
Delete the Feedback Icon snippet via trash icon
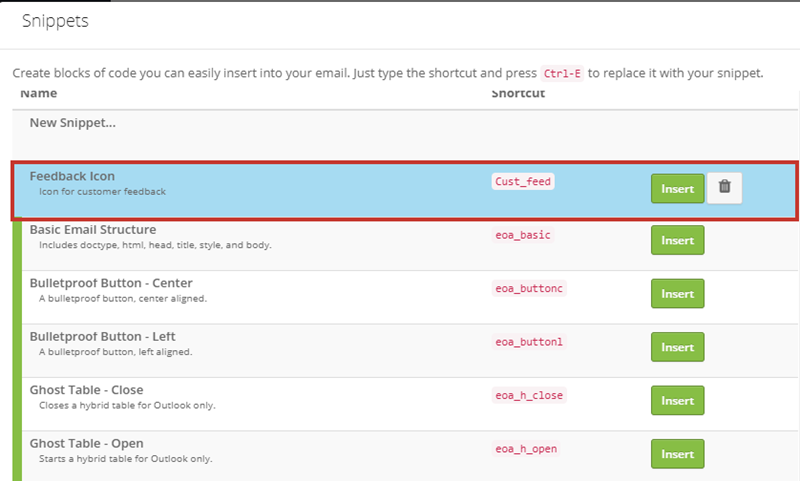click(724, 188)
